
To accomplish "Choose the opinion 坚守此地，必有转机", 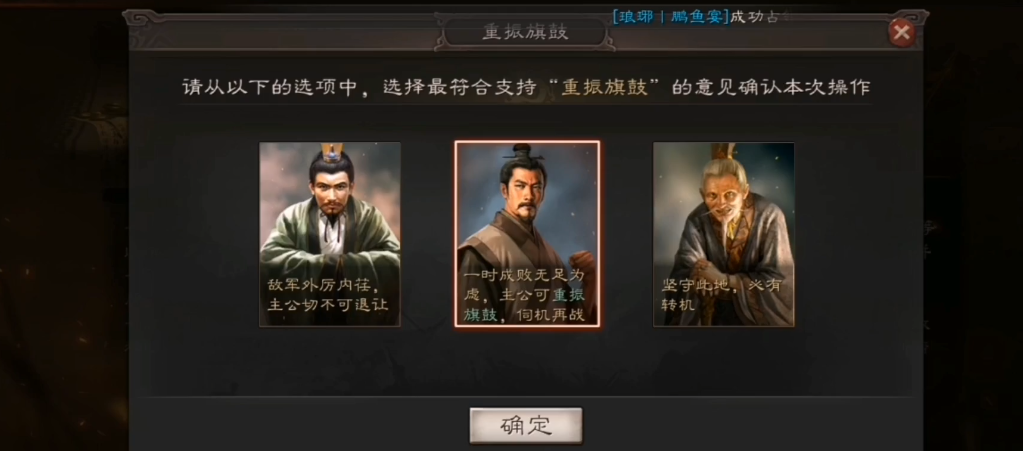I will [720, 295].
